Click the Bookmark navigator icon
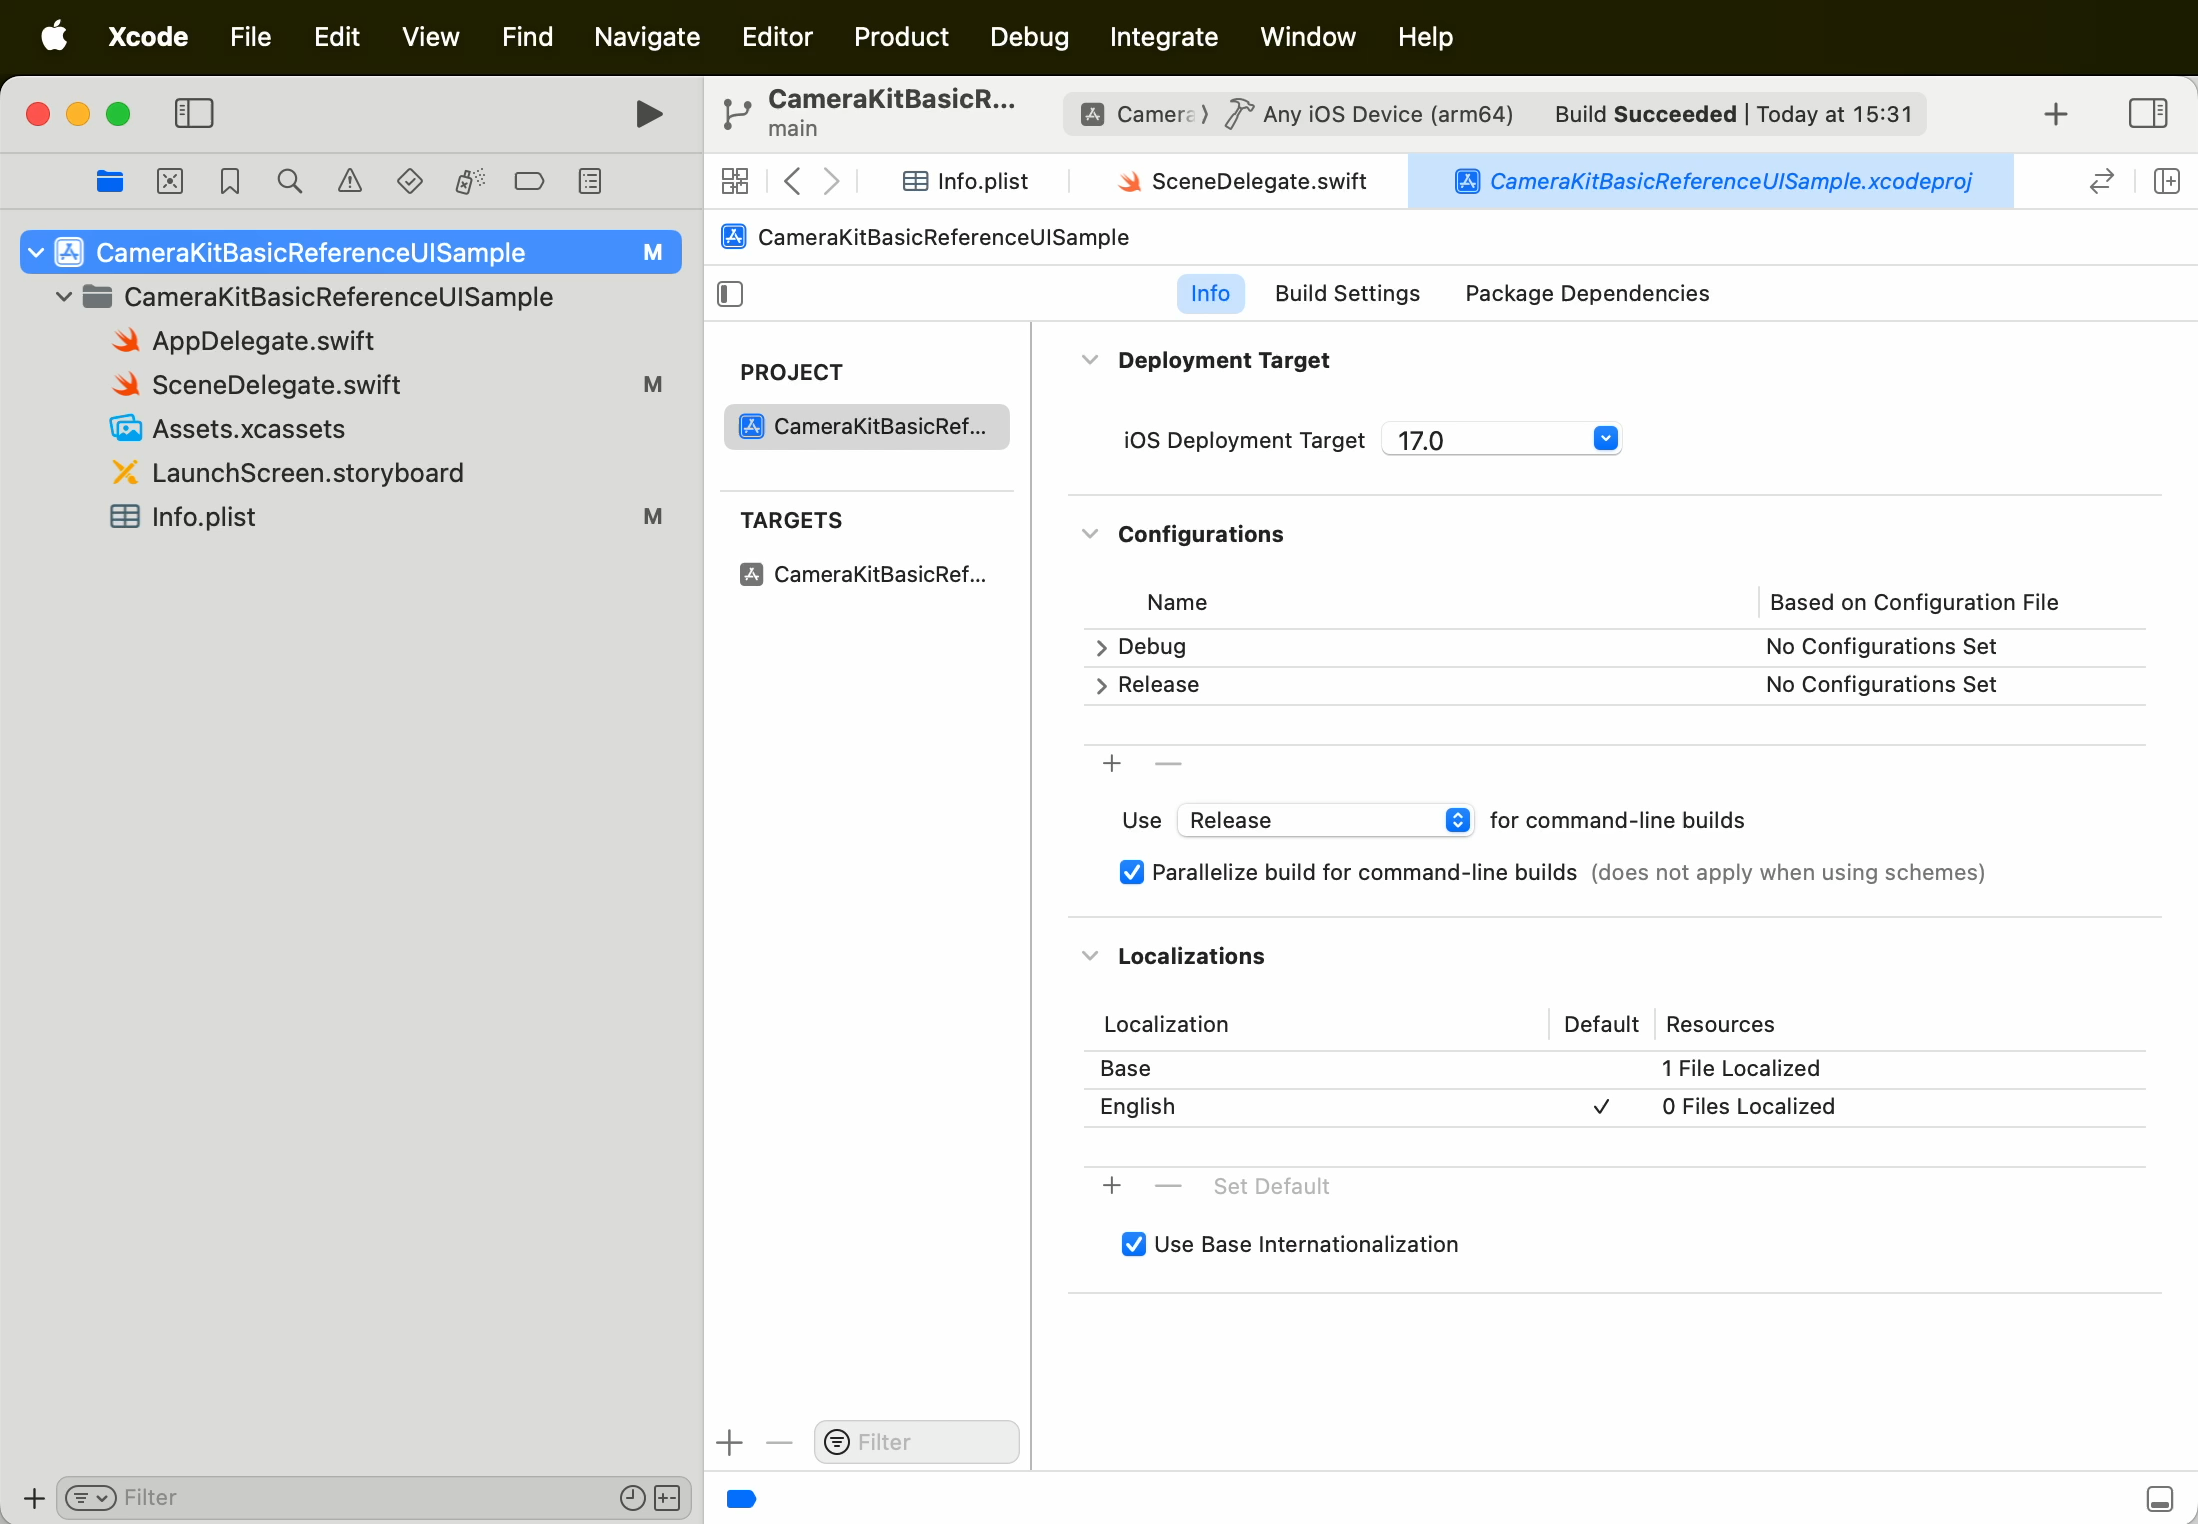2198x1524 pixels. (229, 181)
